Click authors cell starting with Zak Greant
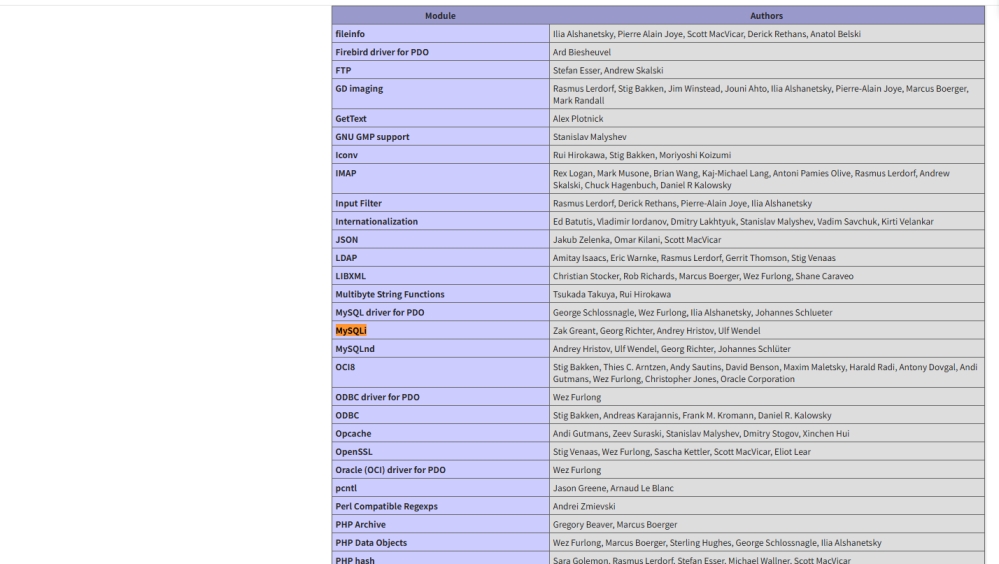999x564 pixels. tap(766, 330)
